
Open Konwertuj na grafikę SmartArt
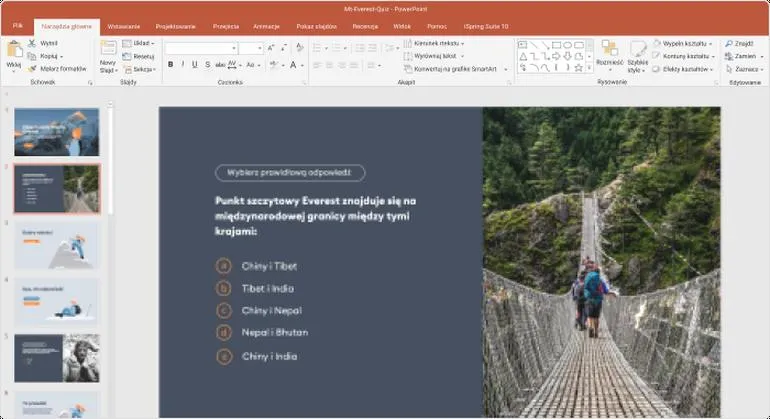click(455, 69)
